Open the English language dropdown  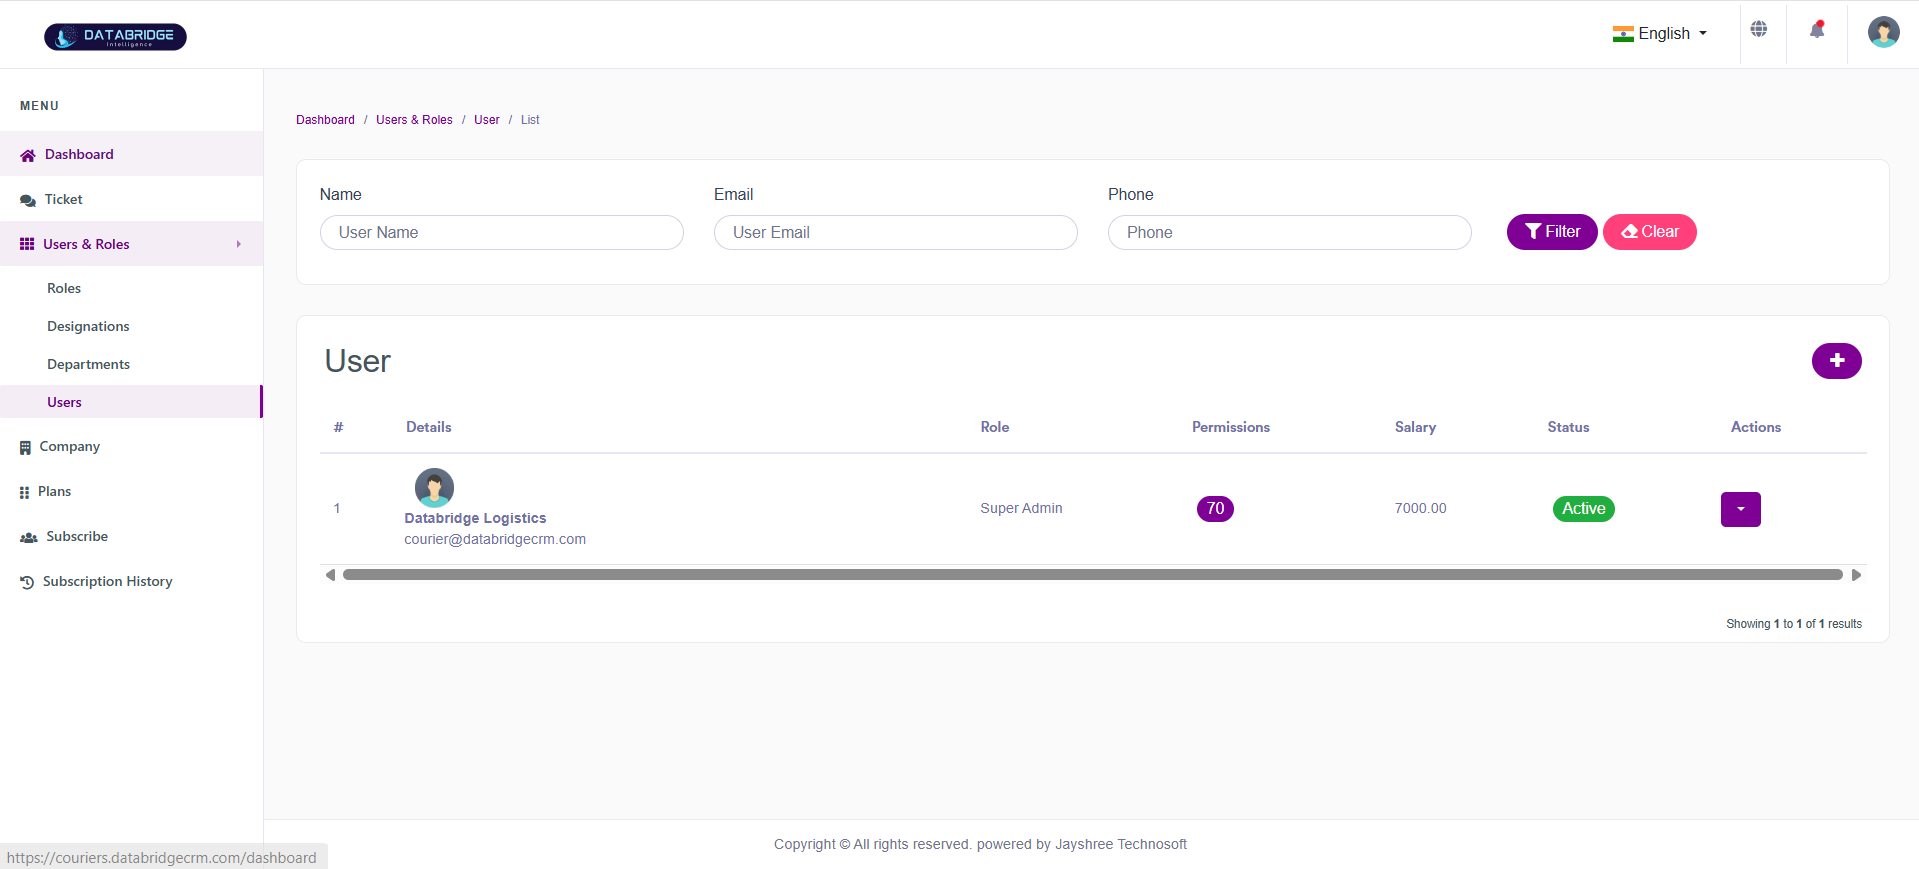(1660, 34)
